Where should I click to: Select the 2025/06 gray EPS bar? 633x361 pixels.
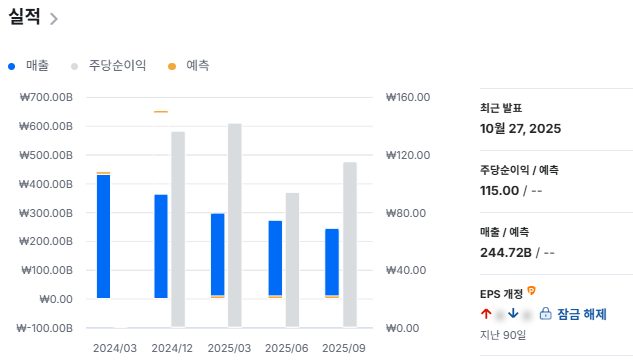click(x=292, y=260)
